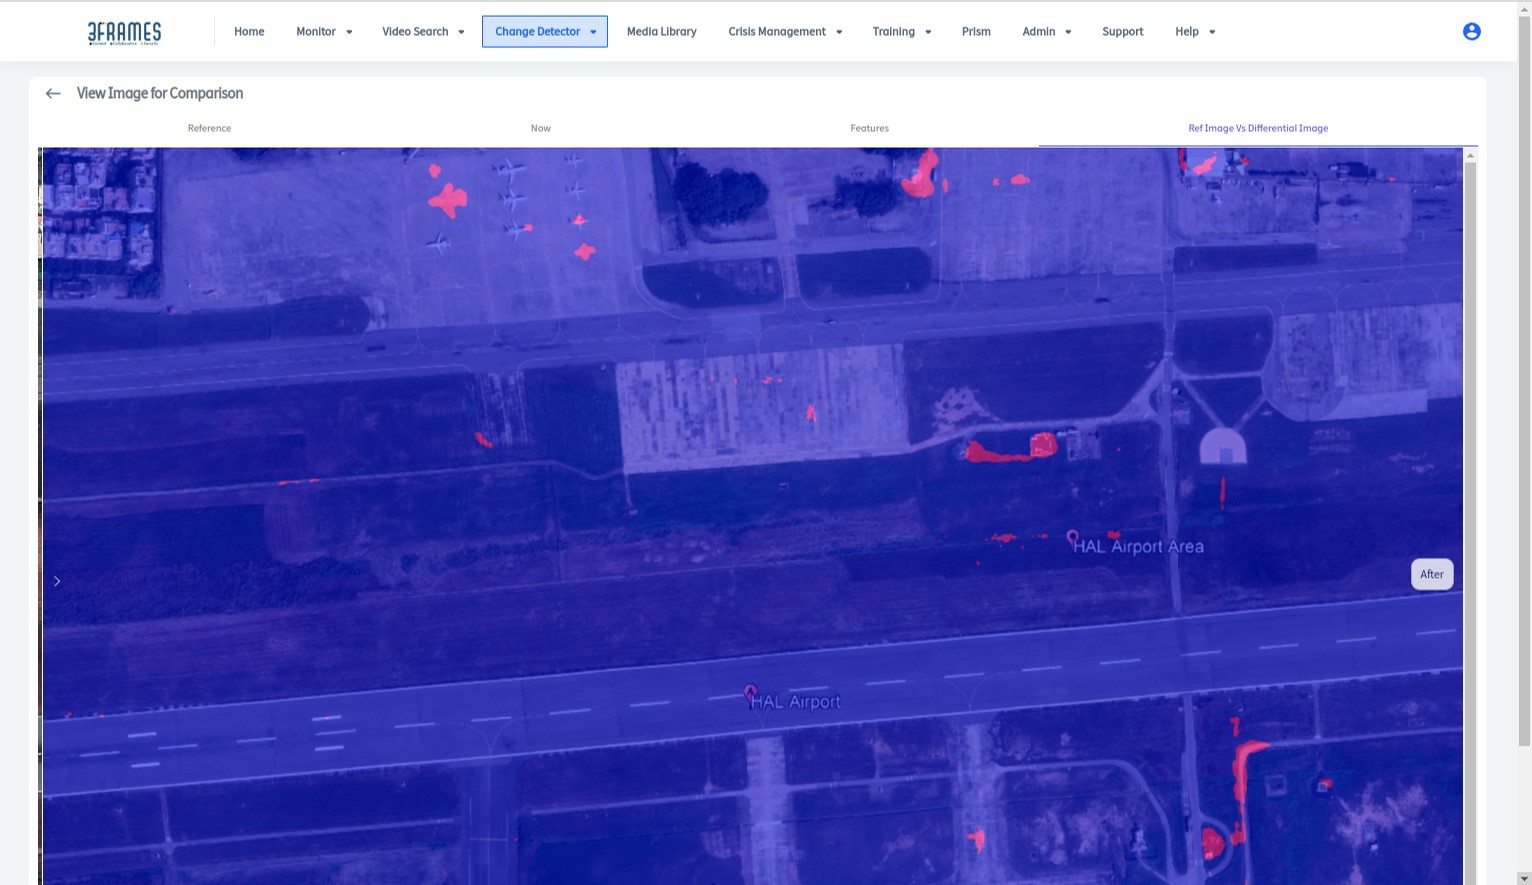Viewport: 1532px width, 885px height.
Task: Open the Media Library page
Action: 661,31
